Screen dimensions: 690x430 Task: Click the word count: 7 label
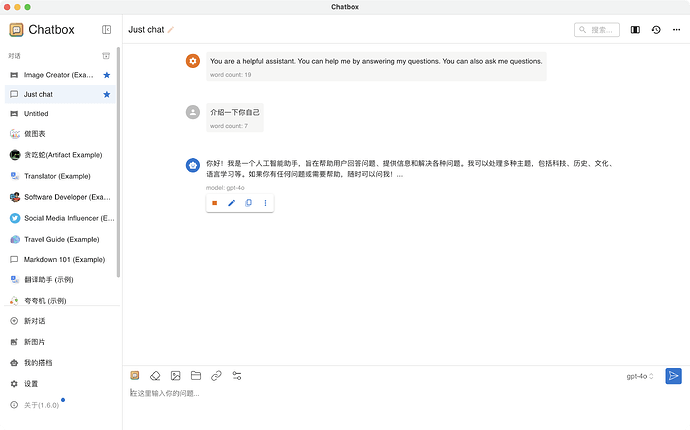[229, 126]
